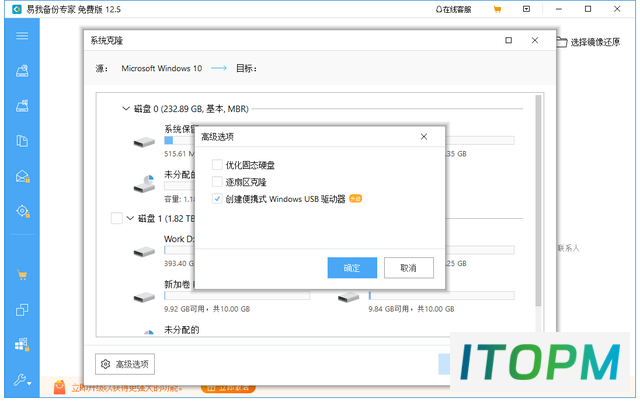
Task: Open the shopping cart icon in sidebar
Action: click(22, 275)
